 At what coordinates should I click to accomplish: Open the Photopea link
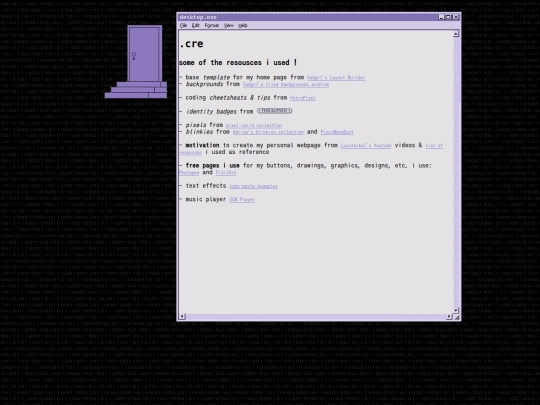click(189, 173)
